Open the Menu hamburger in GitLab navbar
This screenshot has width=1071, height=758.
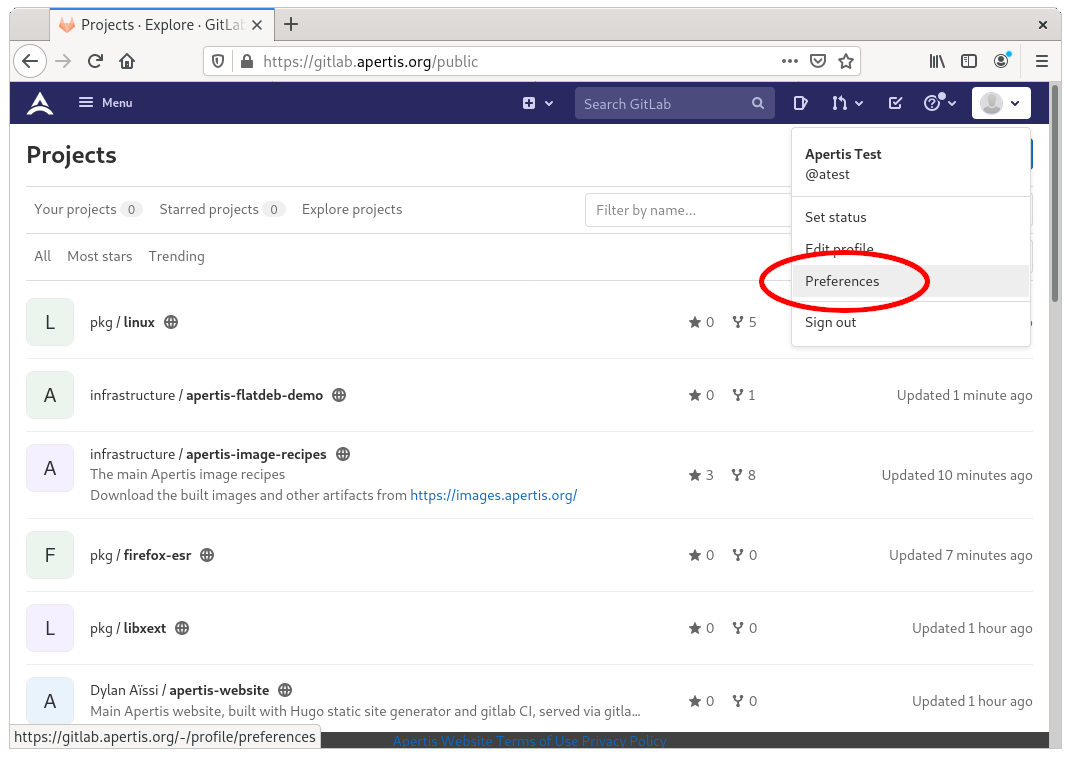coord(105,103)
